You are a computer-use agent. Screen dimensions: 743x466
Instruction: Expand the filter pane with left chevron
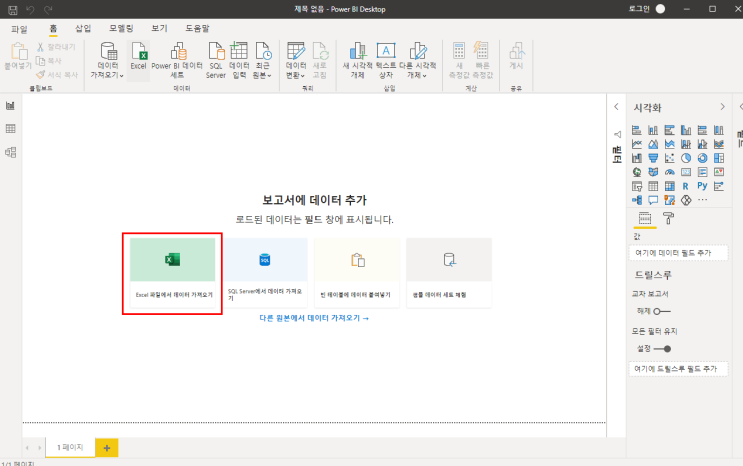click(616, 107)
